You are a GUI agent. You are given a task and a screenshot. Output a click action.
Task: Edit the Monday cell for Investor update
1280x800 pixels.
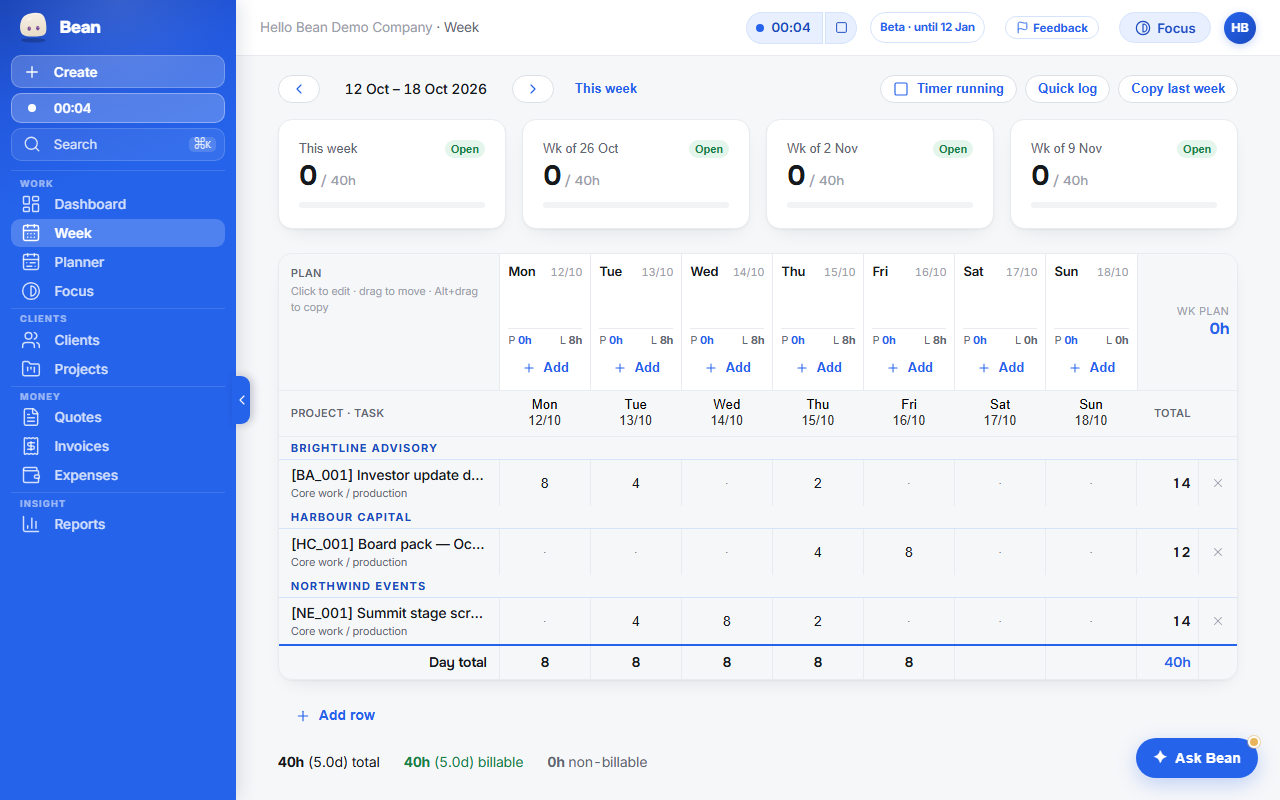(x=545, y=483)
